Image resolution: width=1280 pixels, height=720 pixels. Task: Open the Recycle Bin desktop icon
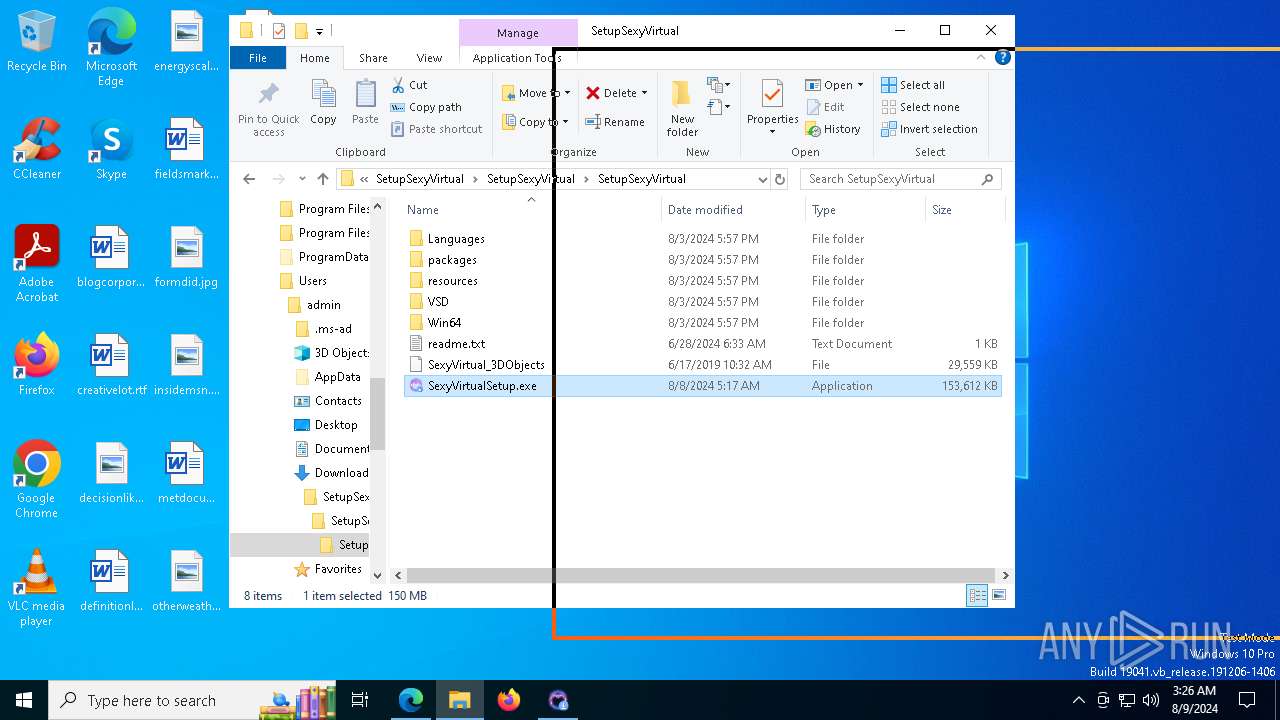(37, 43)
